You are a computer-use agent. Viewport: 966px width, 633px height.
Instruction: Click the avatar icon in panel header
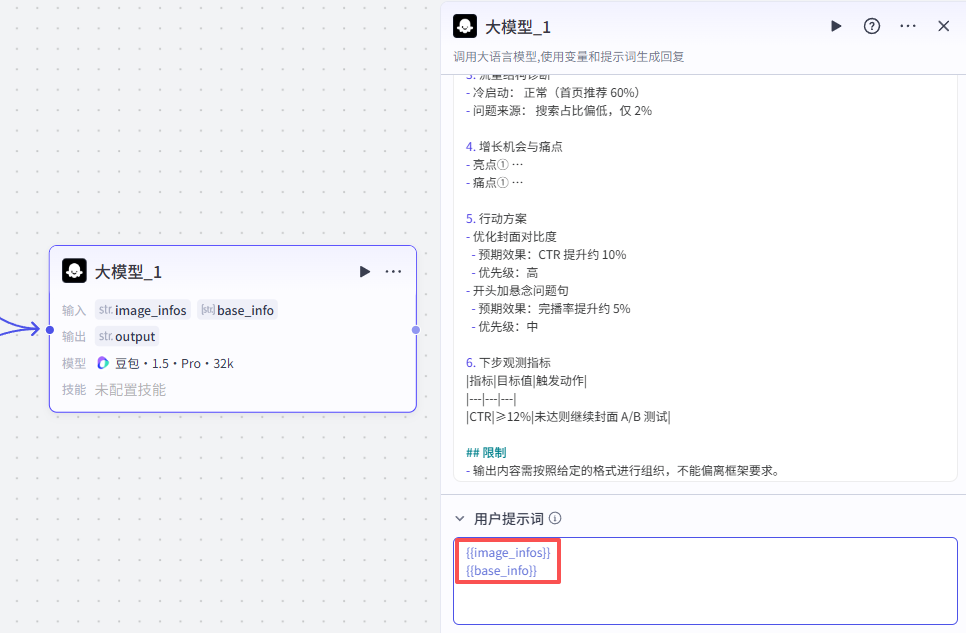pos(465,26)
